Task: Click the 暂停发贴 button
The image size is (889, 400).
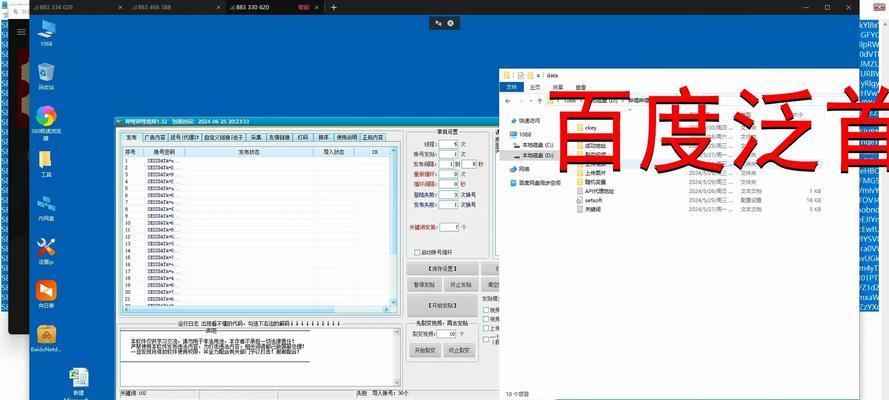Action: tap(424, 284)
